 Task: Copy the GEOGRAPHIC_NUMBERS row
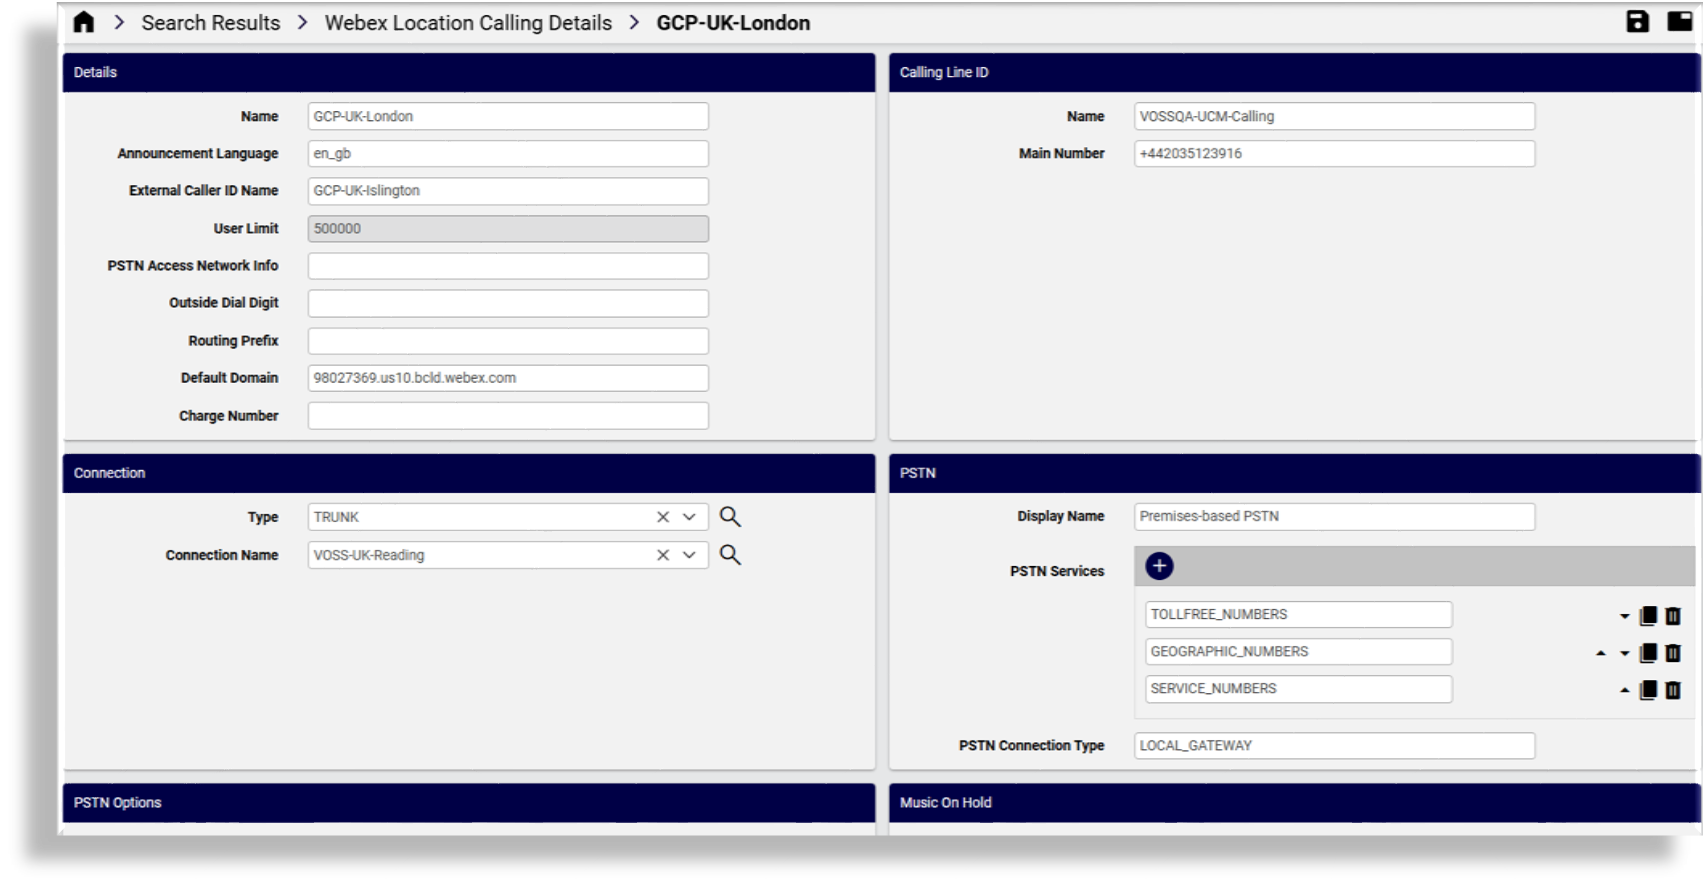(1648, 653)
